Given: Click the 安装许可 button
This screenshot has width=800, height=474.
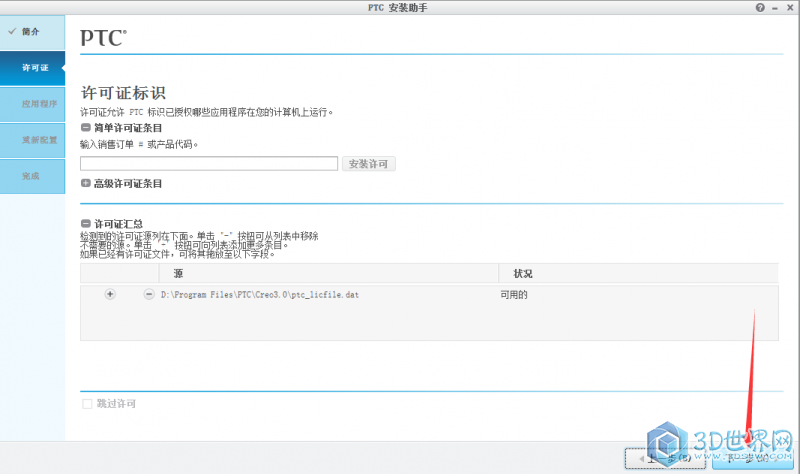Looking at the screenshot, I should [368, 164].
